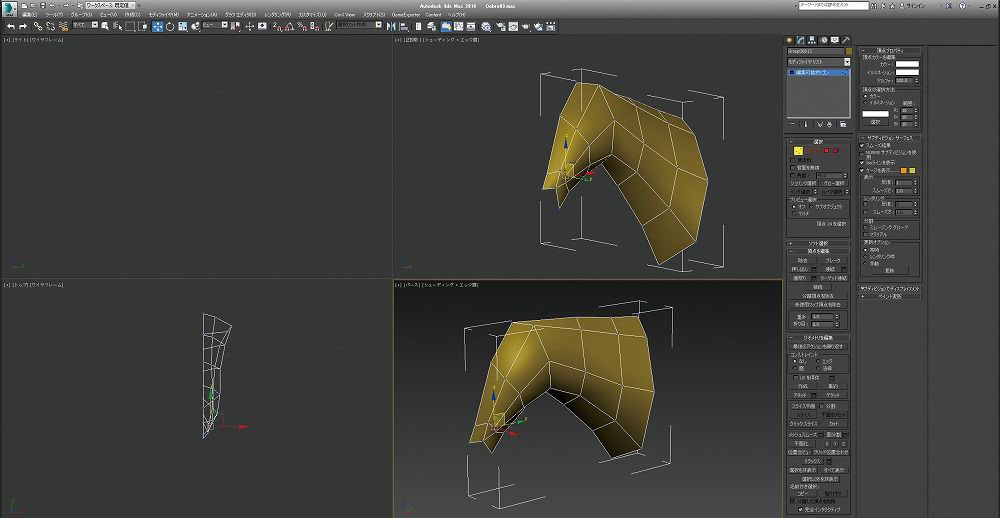Click the グロー選択 (Grow) button

(x=833, y=183)
